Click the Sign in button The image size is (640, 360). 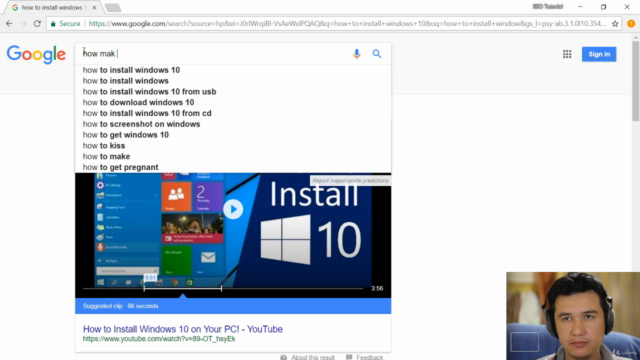tap(599, 54)
